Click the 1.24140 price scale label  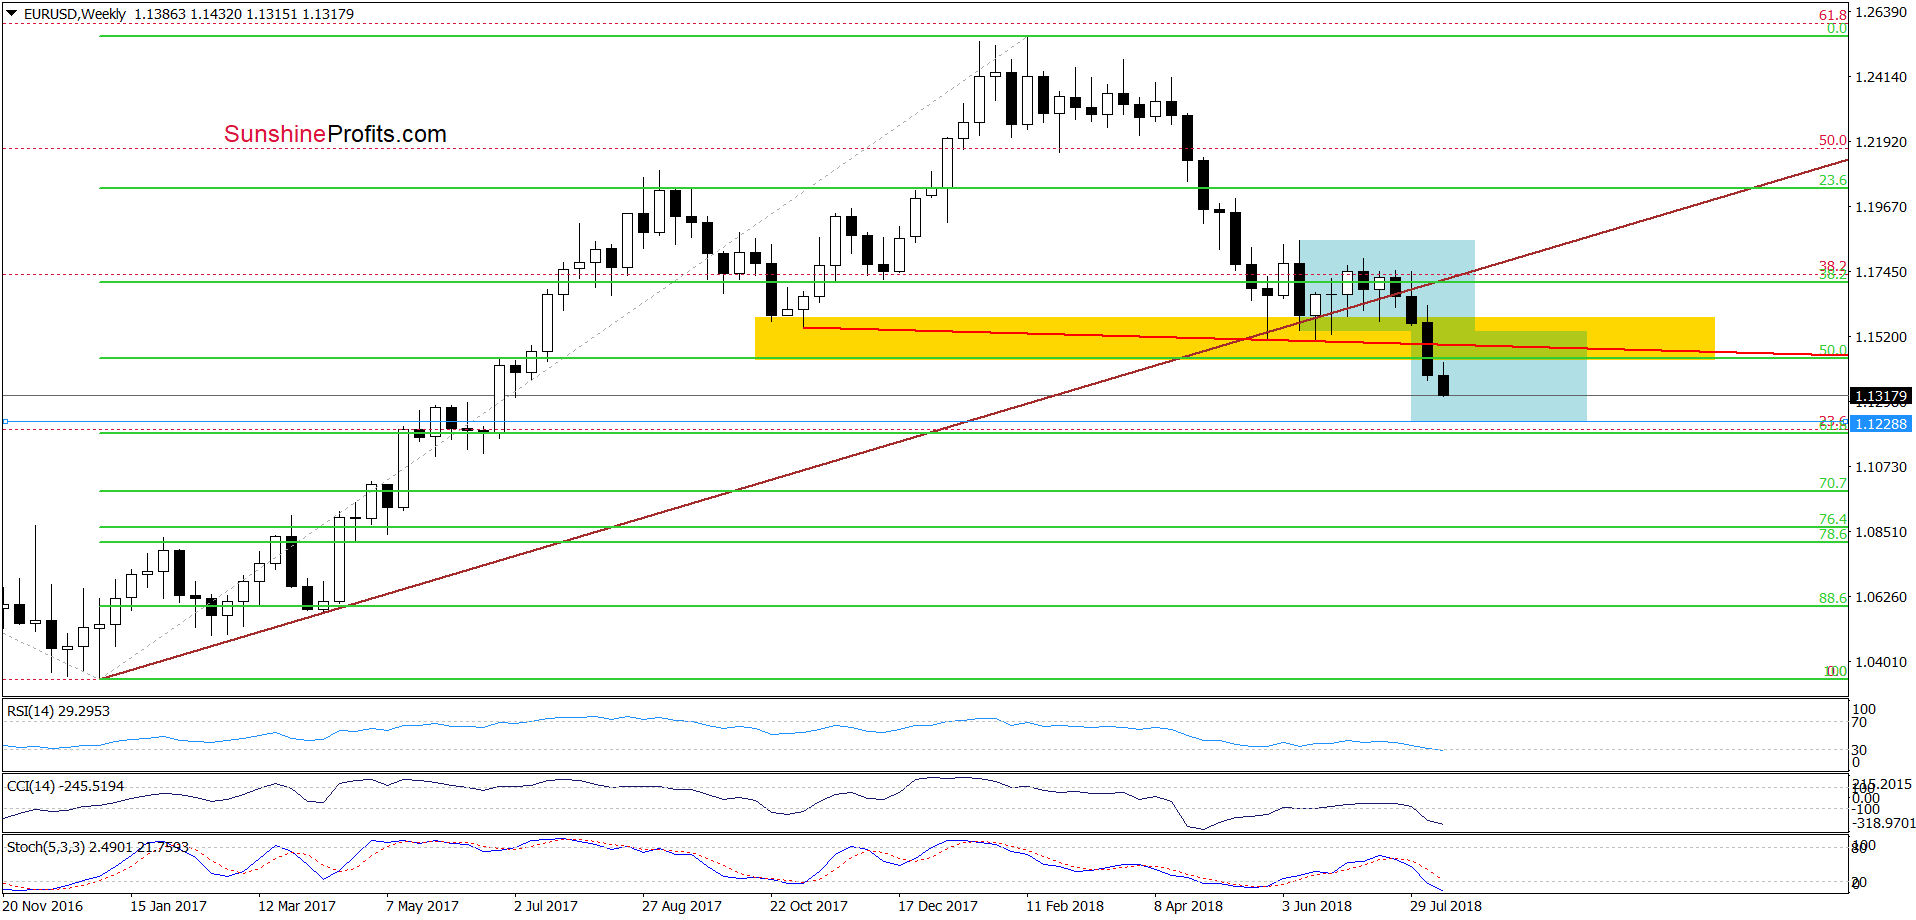pos(1881,77)
